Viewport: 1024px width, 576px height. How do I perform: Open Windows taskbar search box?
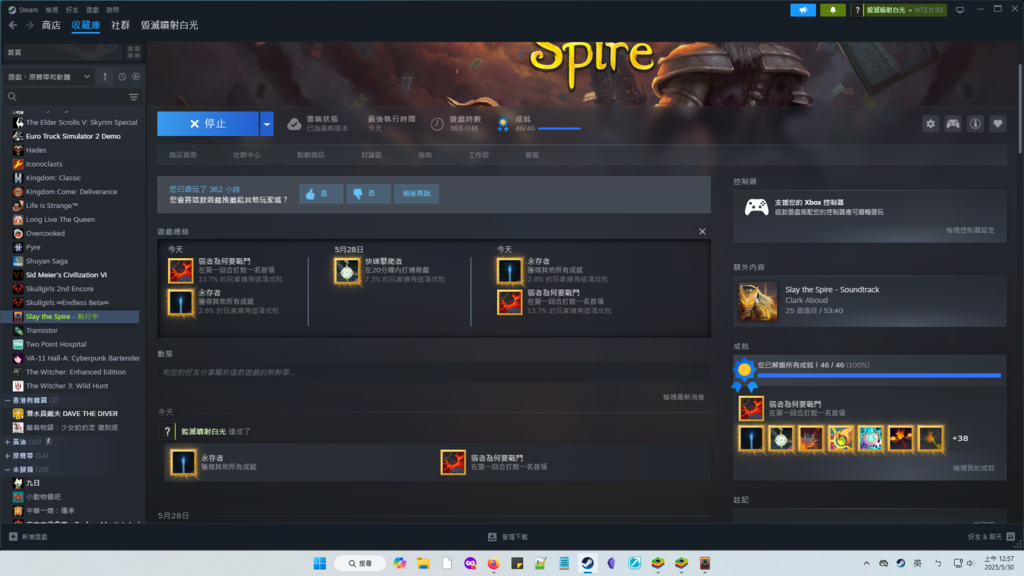(360, 563)
